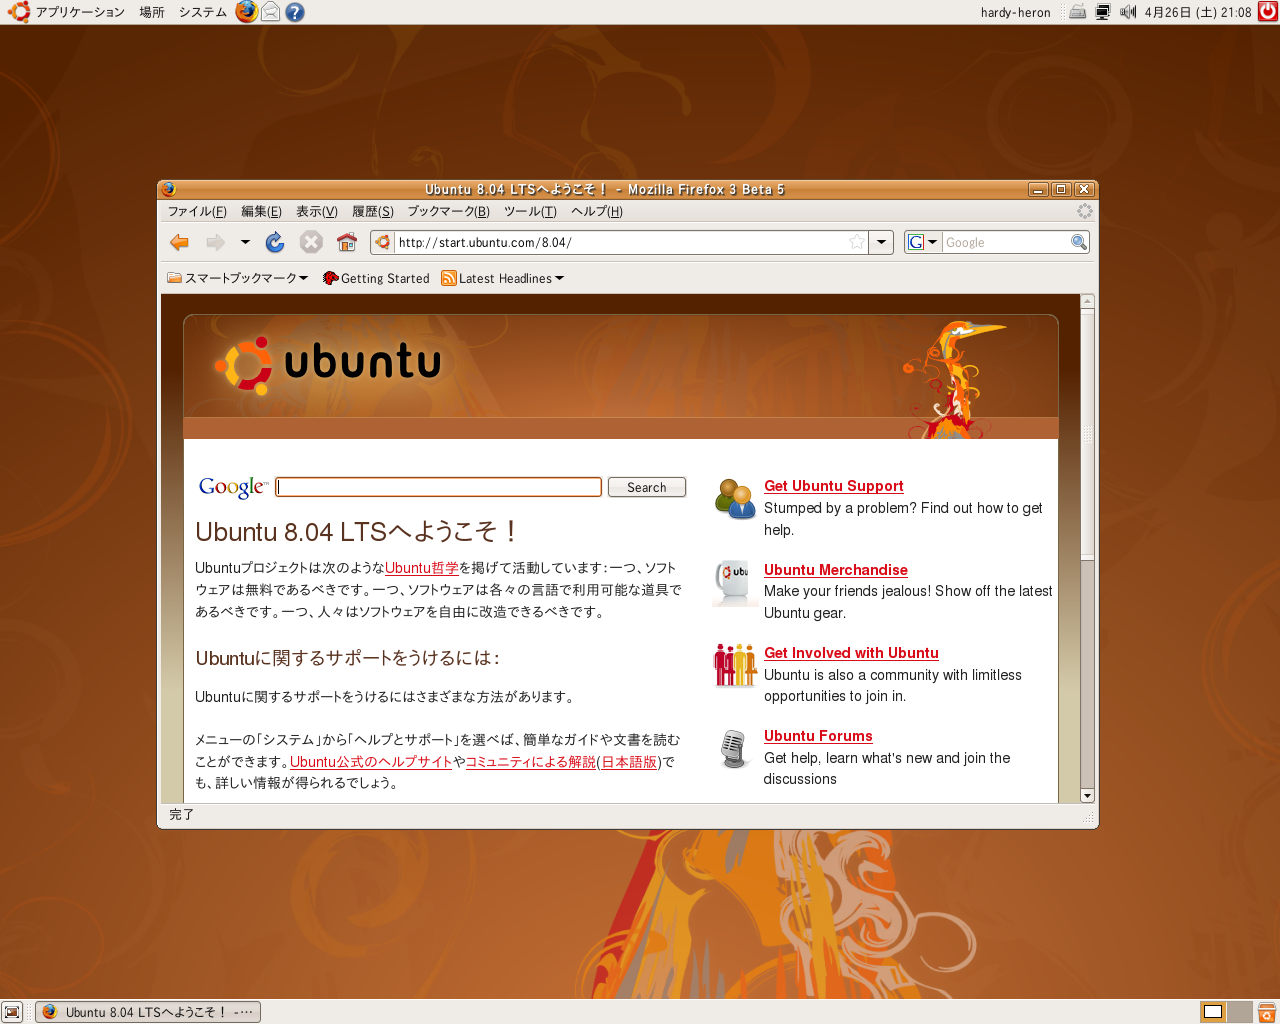Image resolution: width=1280 pixels, height=1024 pixels.
Task: Launch the mail client from the panel envelope icon
Action: pos(271,12)
